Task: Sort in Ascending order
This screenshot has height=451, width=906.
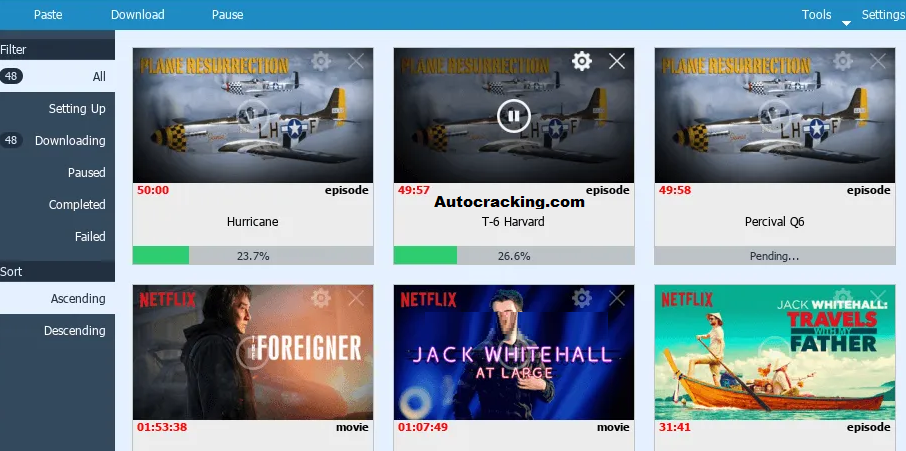Action: click(57, 299)
